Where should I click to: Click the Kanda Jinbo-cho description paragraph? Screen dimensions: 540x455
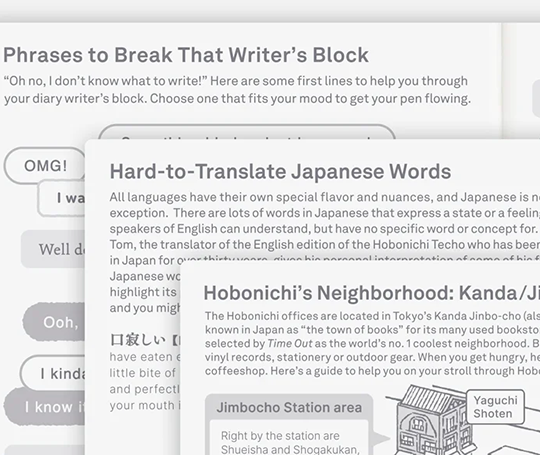372,343
